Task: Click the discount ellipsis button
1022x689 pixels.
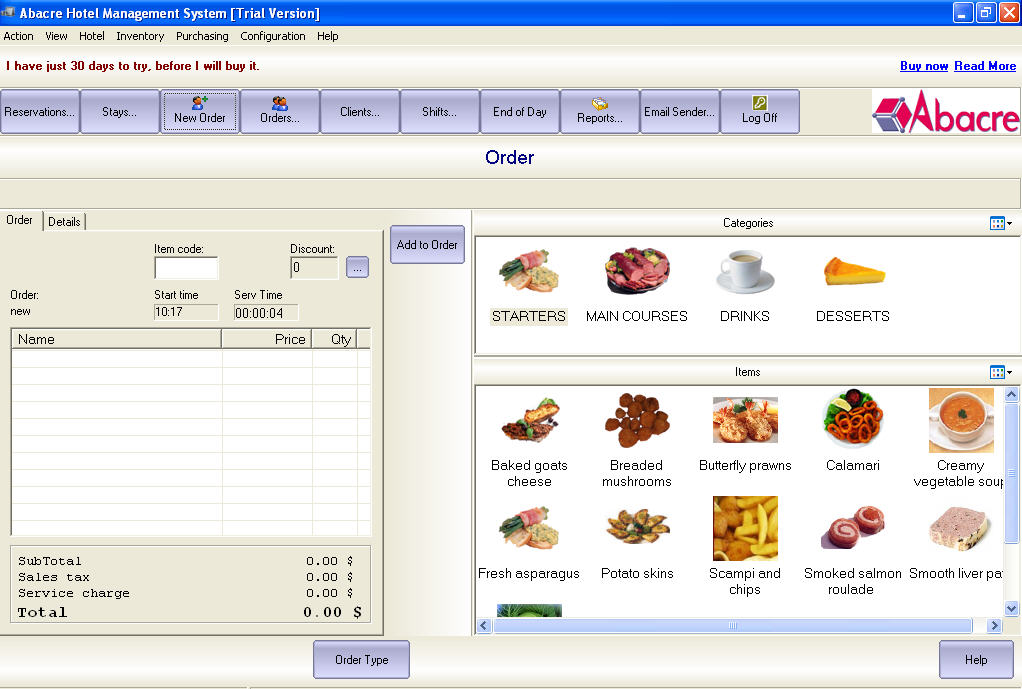Action: click(357, 267)
